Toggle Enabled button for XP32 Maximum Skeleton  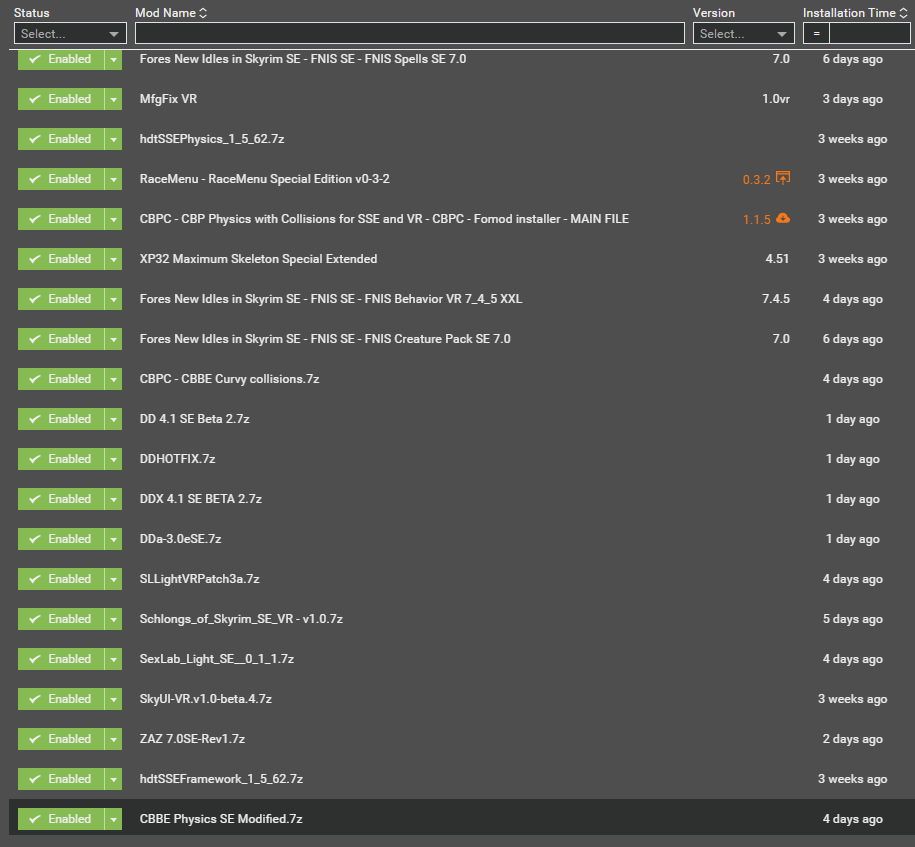(x=61, y=259)
